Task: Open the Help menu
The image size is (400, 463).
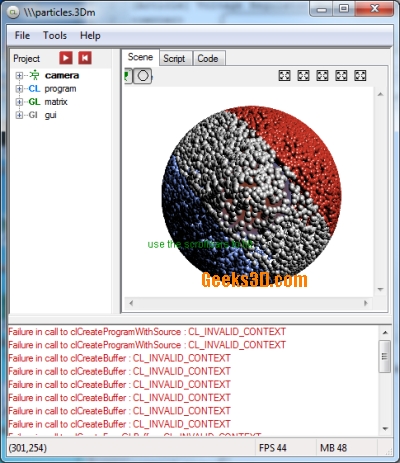Action: [x=90, y=35]
